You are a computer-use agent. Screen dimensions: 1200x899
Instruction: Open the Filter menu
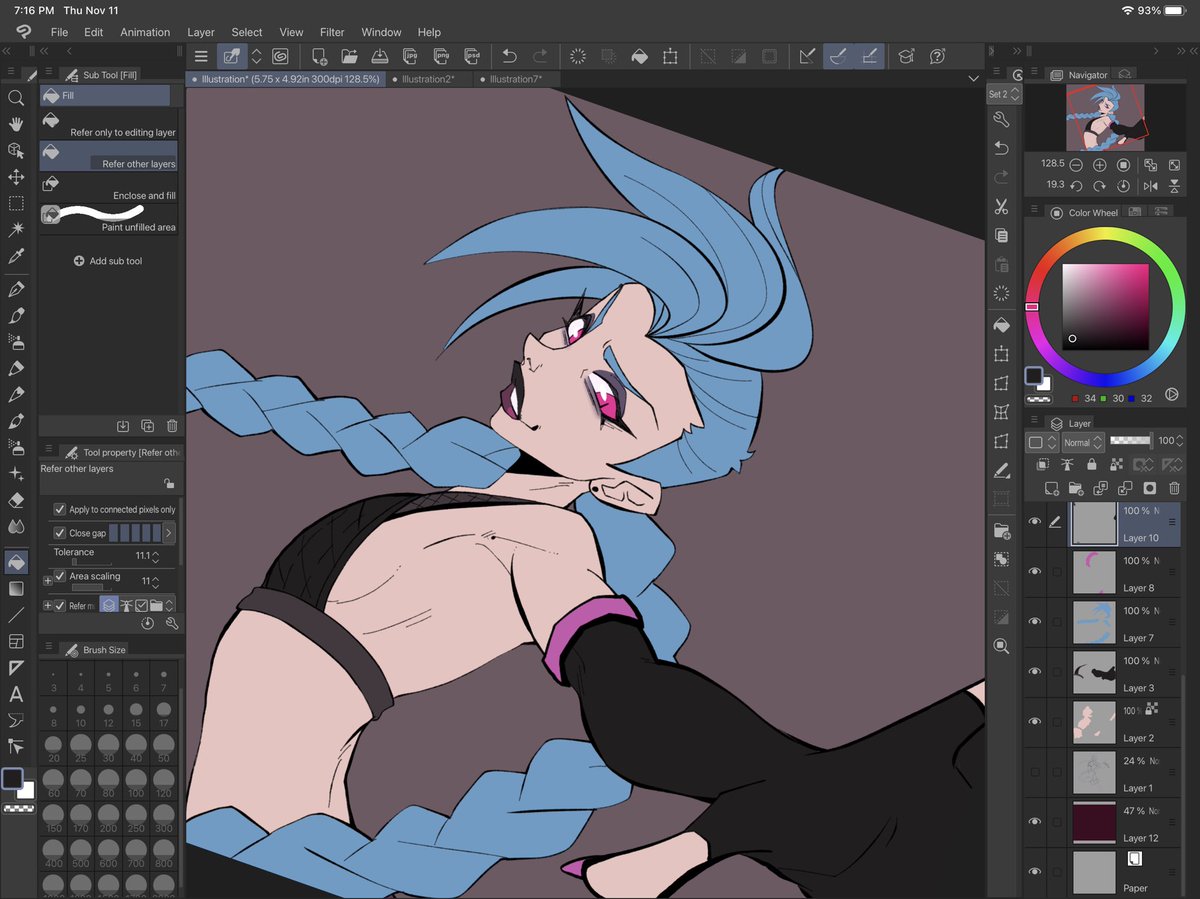[332, 32]
